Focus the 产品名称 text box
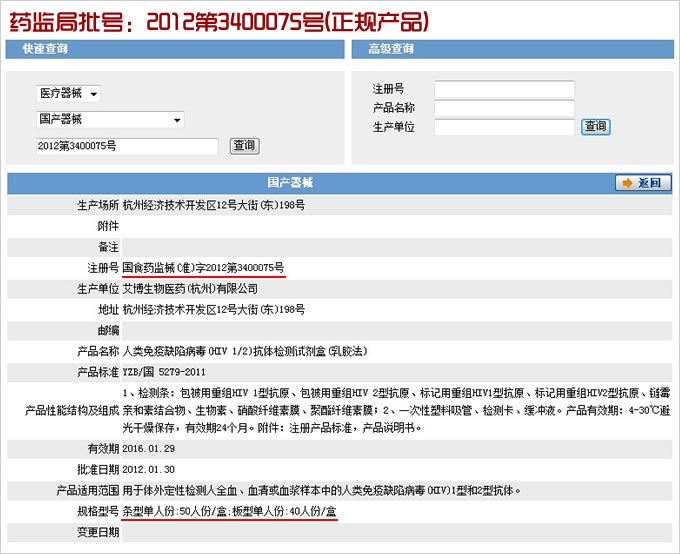The image size is (680, 554). pos(504,108)
